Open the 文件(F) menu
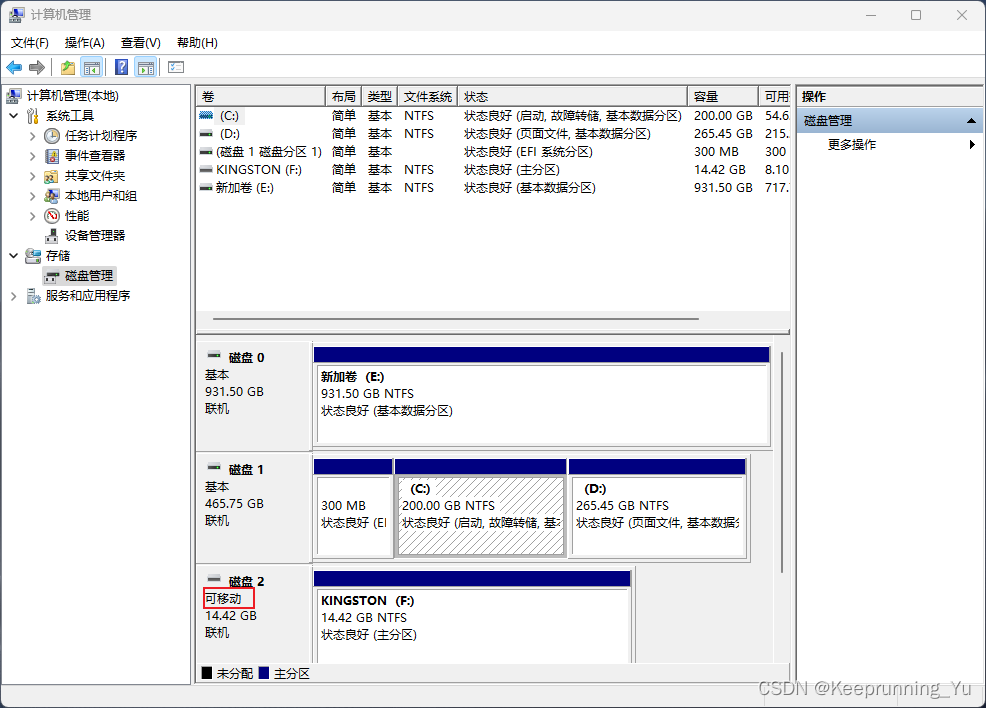Viewport: 986px width, 708px height. point(30,43)
